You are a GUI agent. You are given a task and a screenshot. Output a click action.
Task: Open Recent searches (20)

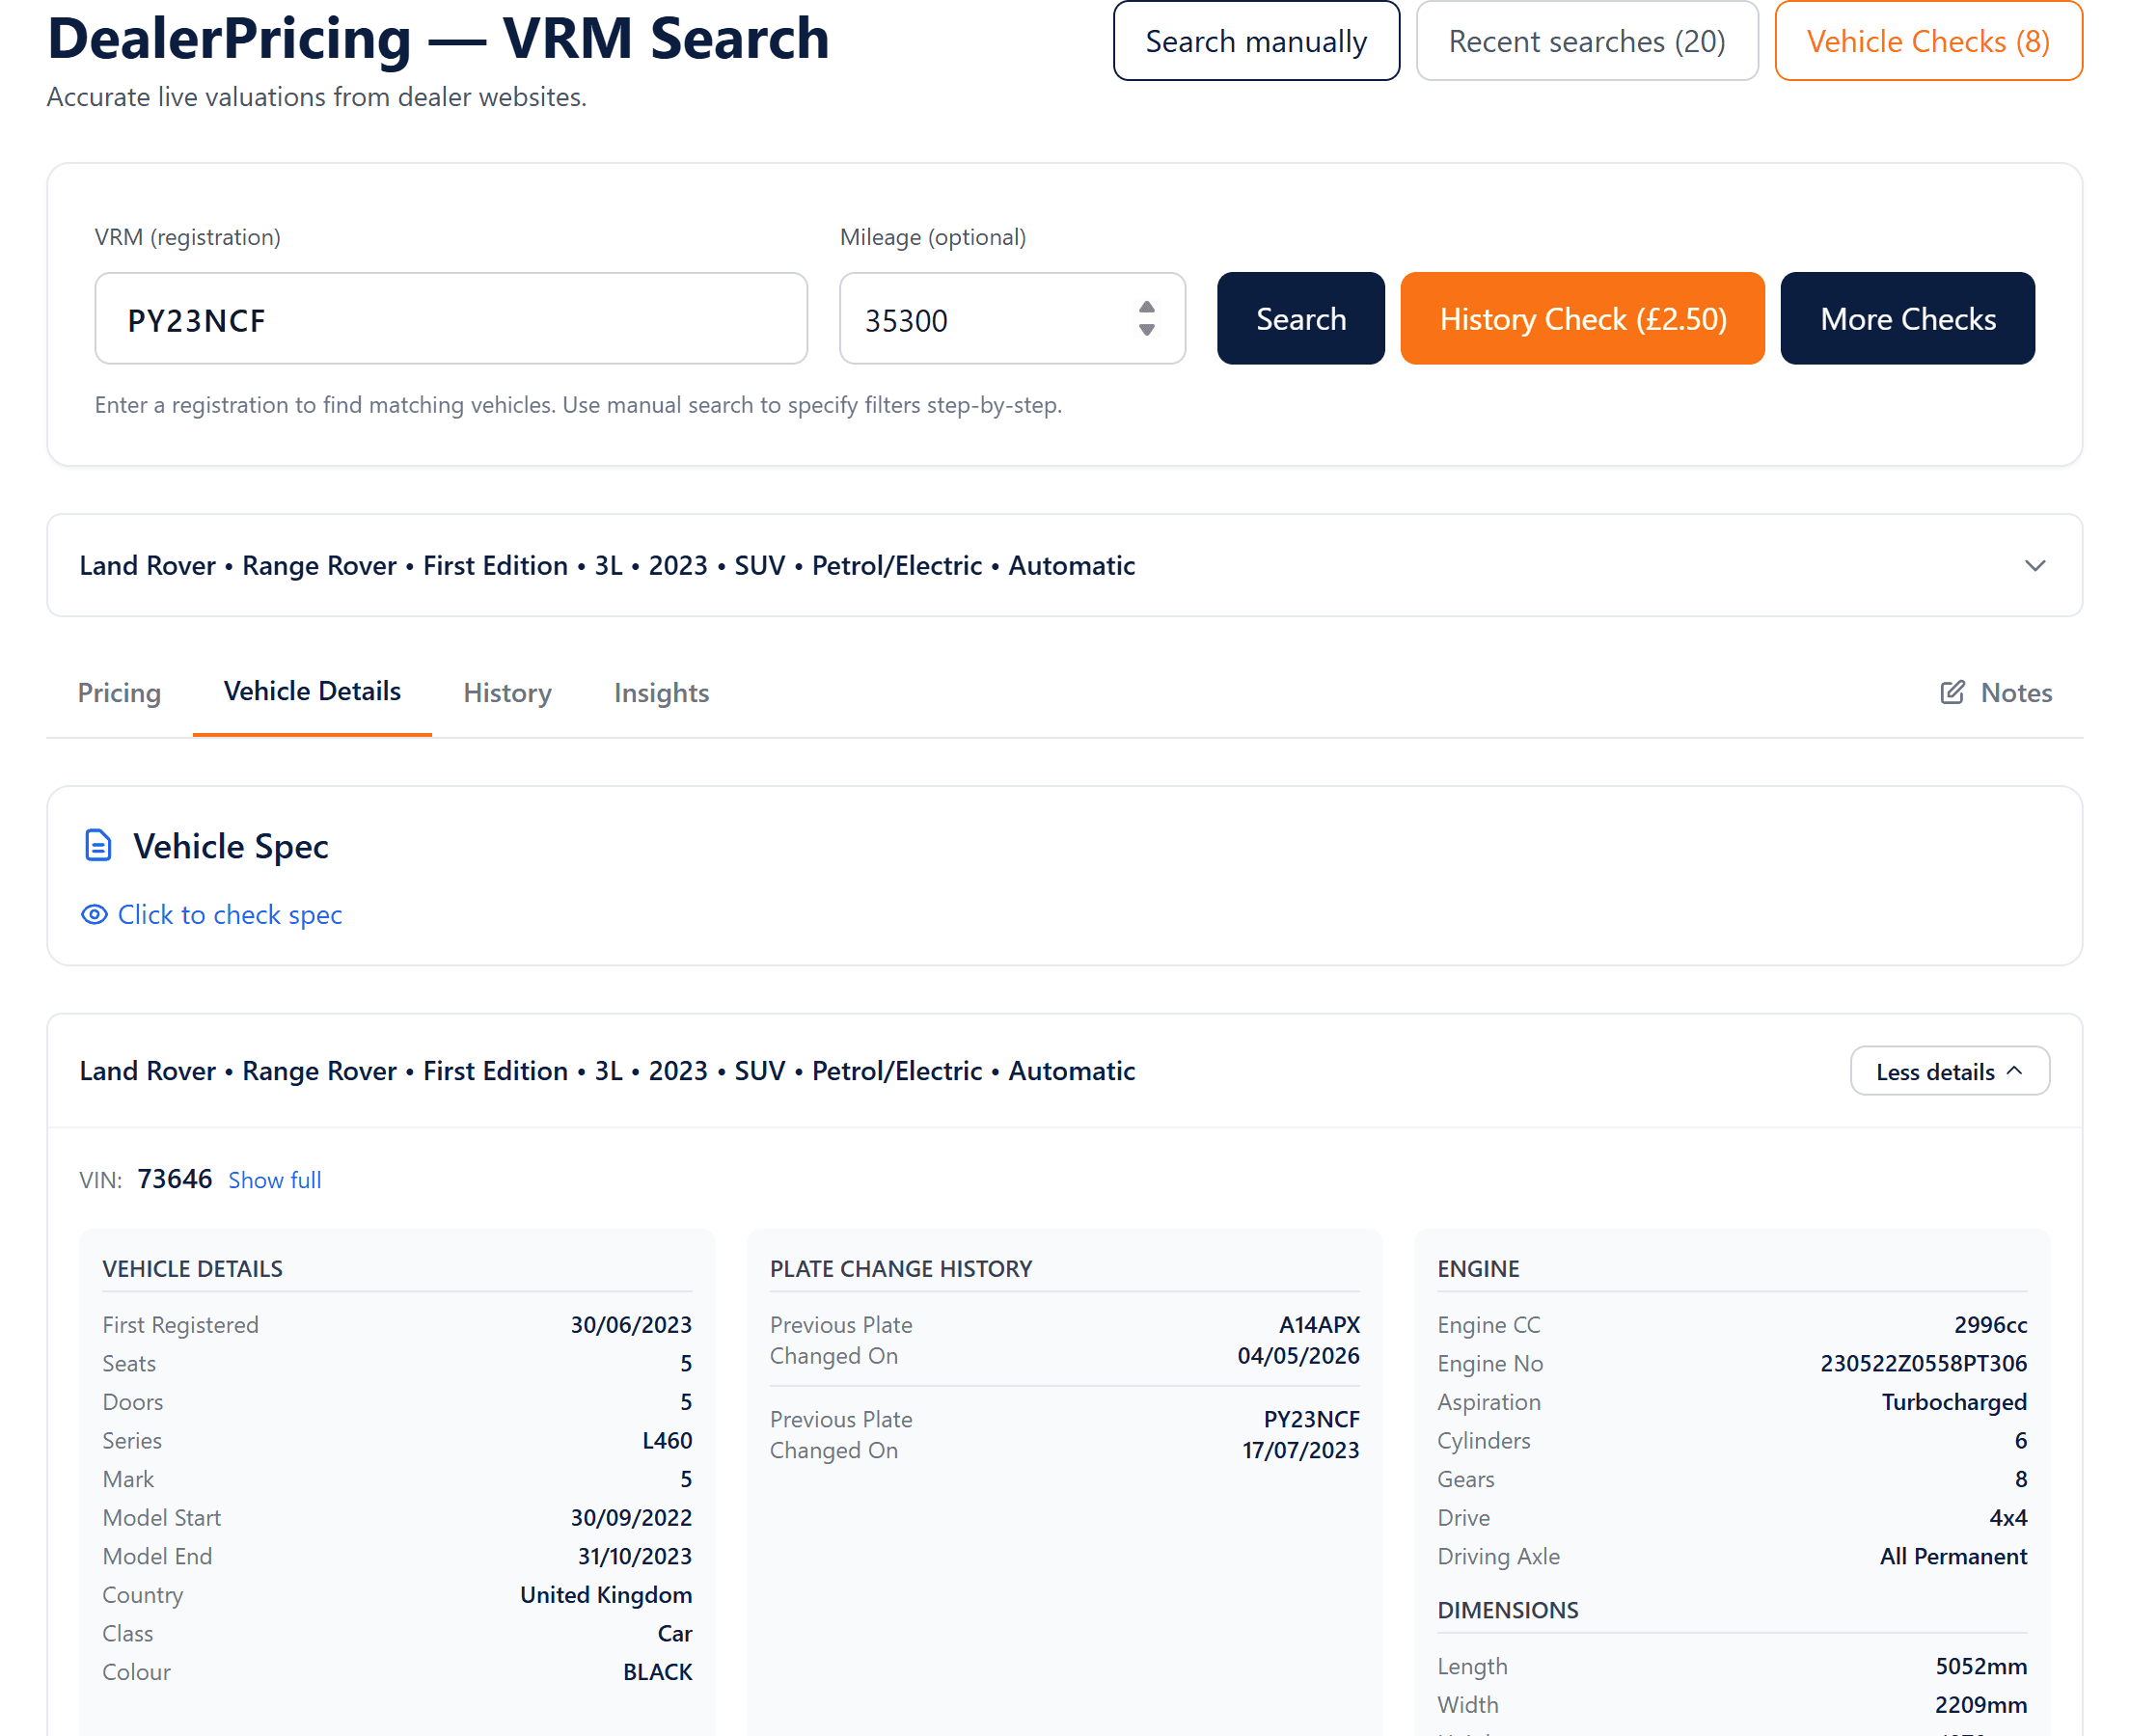pos(1587,41)
